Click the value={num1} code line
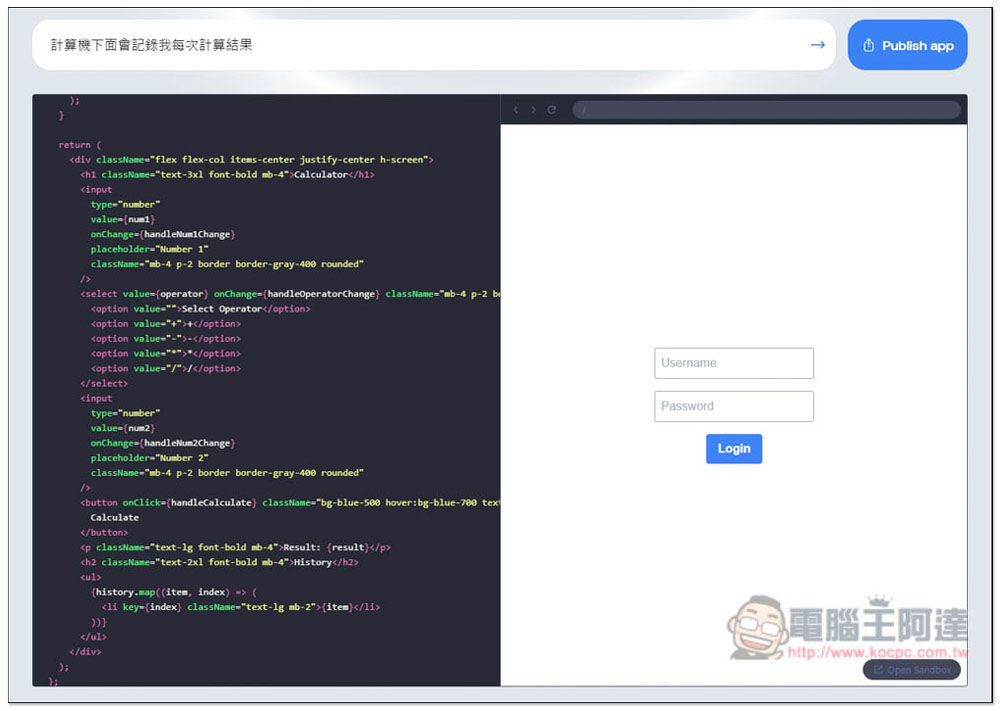Image resolution: width=1000 pixels, height=711 pixels. (x=122, y=219)
